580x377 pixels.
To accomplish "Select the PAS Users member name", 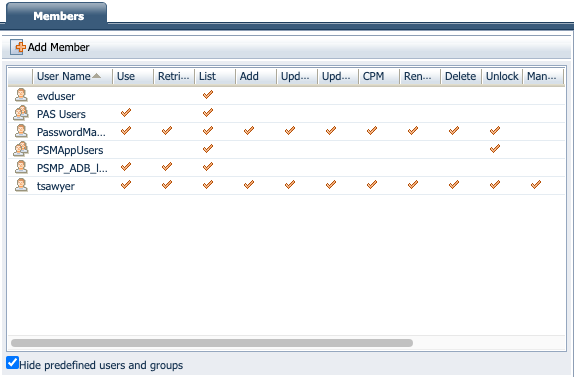I will [61, 114].
